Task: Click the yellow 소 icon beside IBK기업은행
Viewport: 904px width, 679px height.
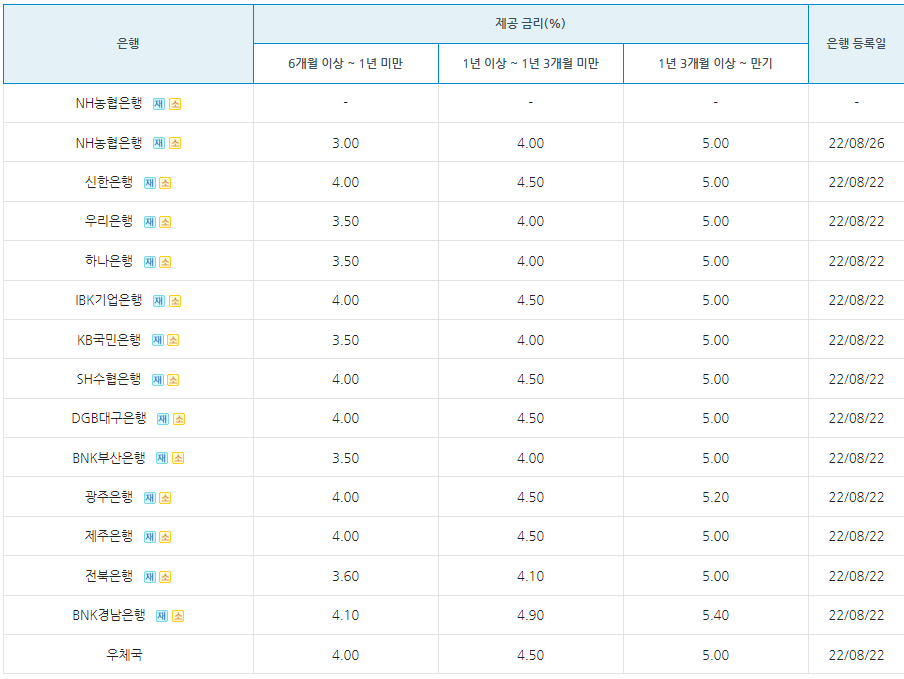Action: click(x=175, y=301)
